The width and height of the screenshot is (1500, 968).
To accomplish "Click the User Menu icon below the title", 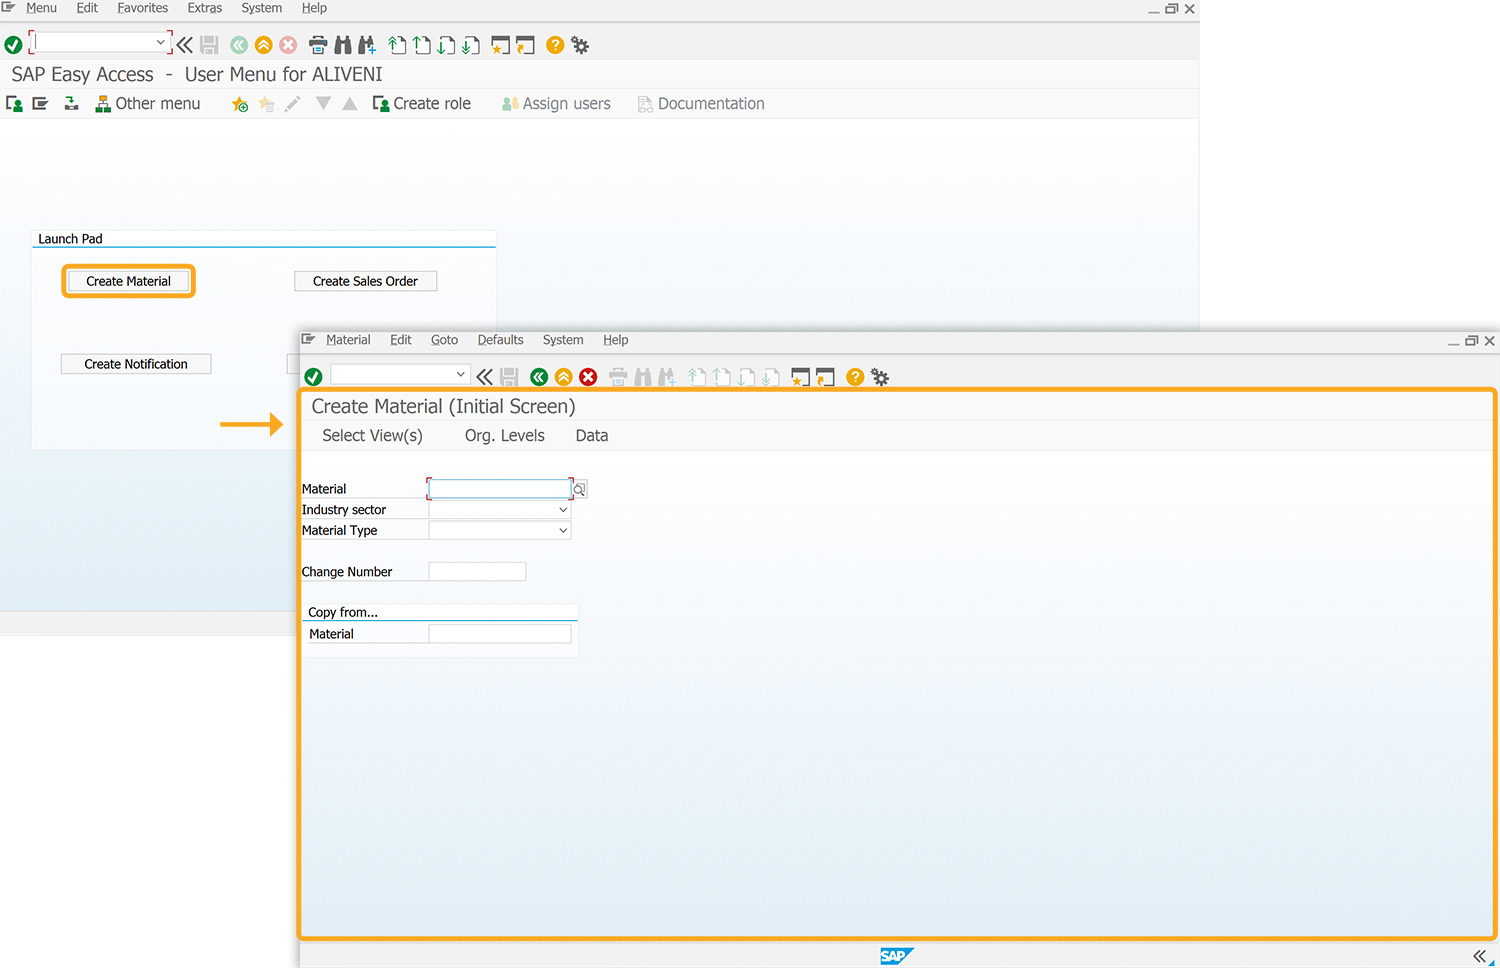I will click(x=14, y=104).
